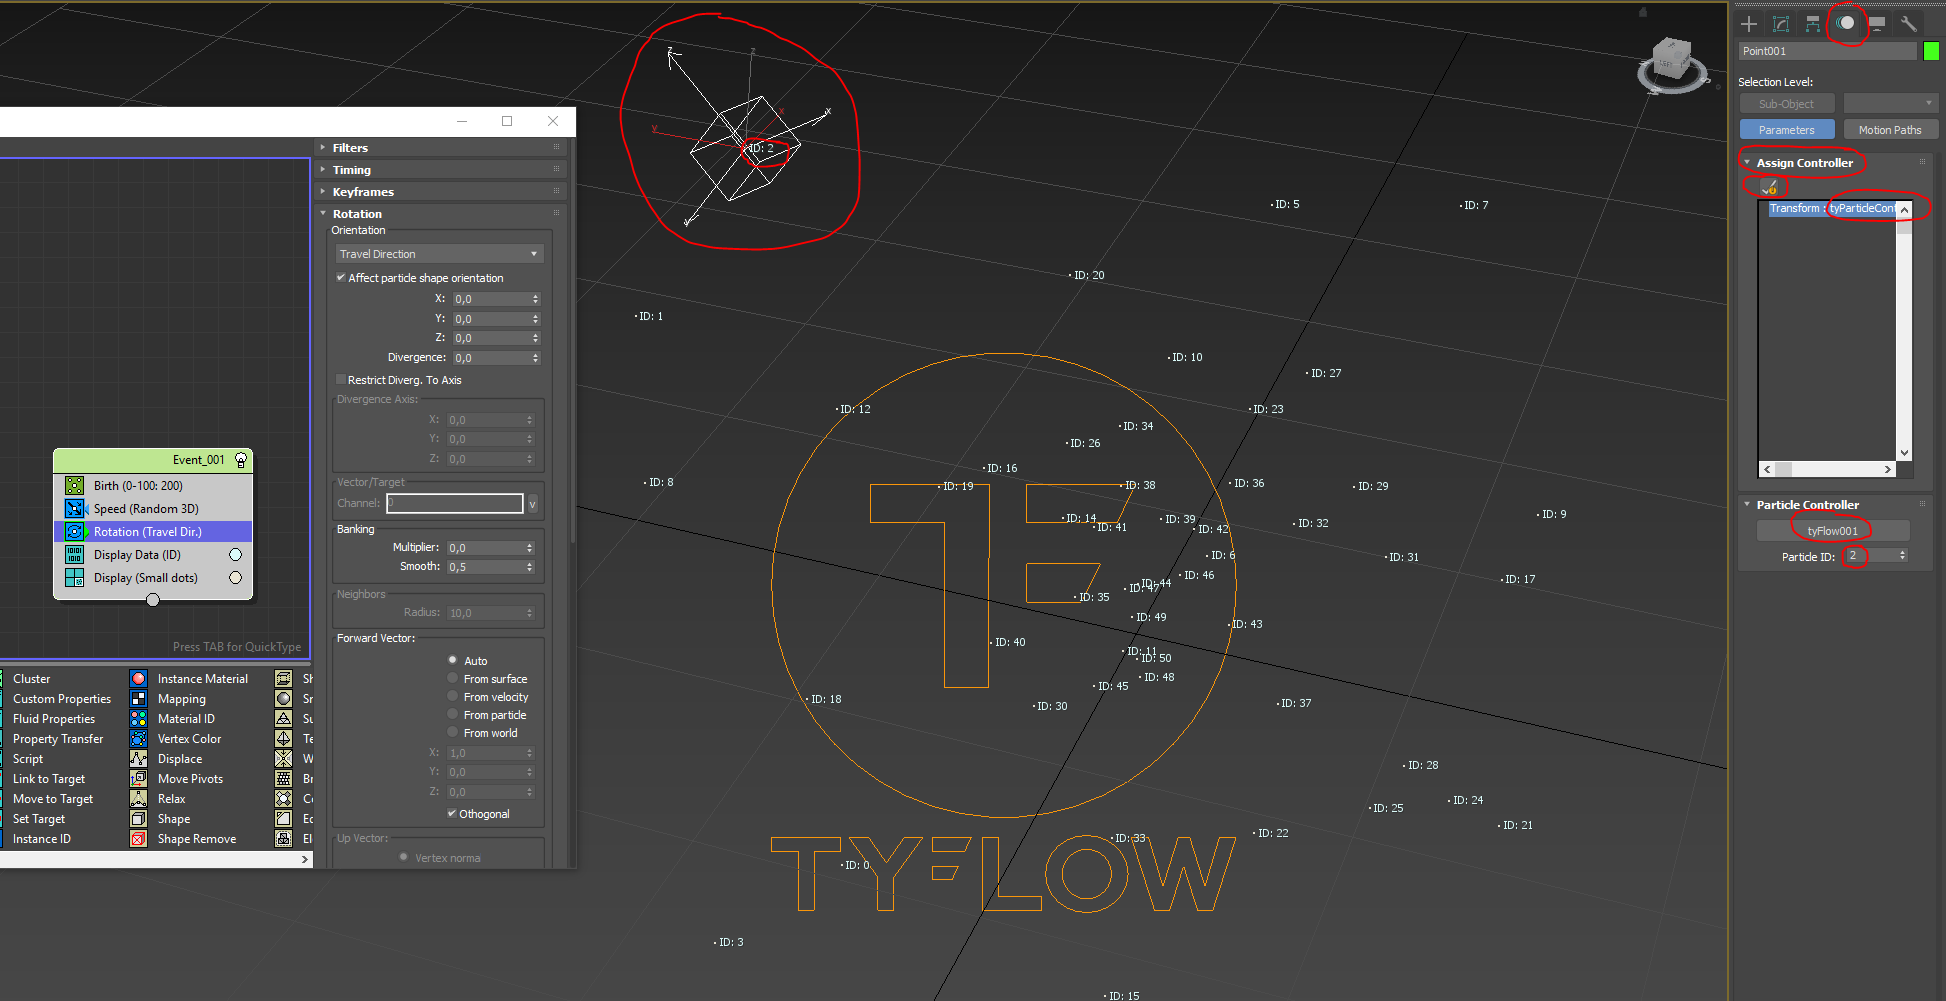Select the Speed operator icon

coord(75,509)
